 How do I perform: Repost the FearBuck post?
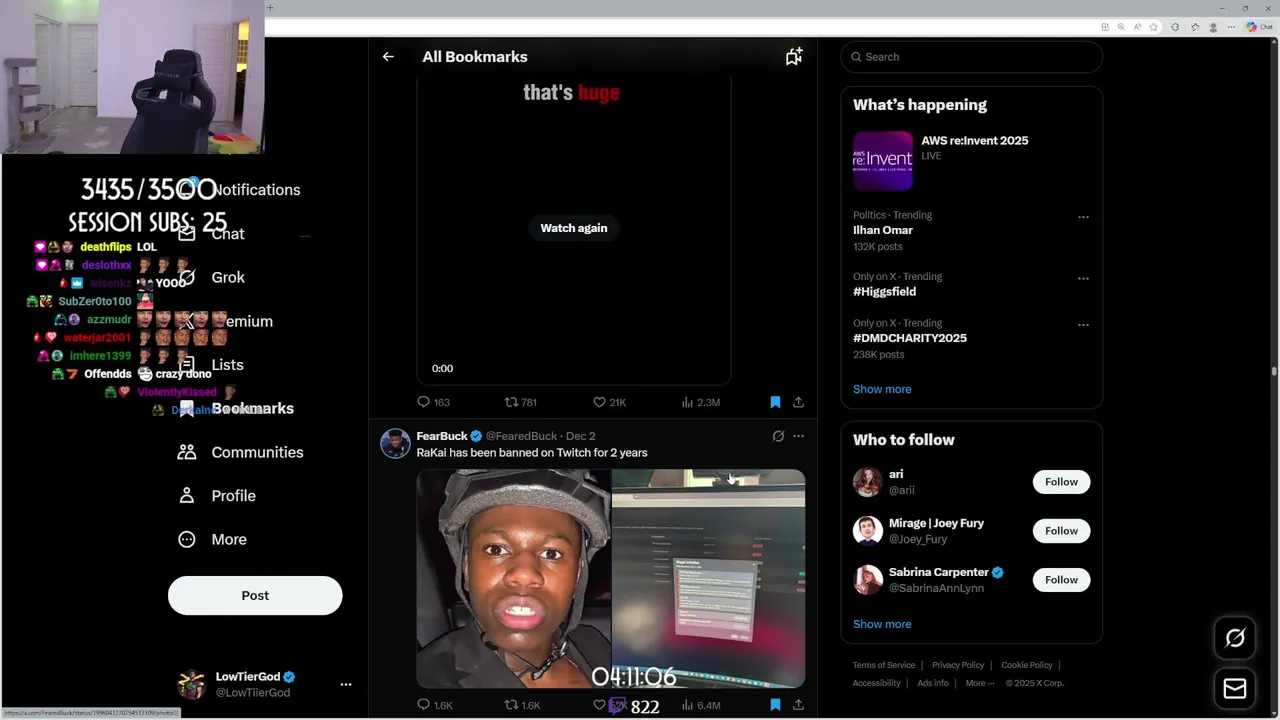523,705
